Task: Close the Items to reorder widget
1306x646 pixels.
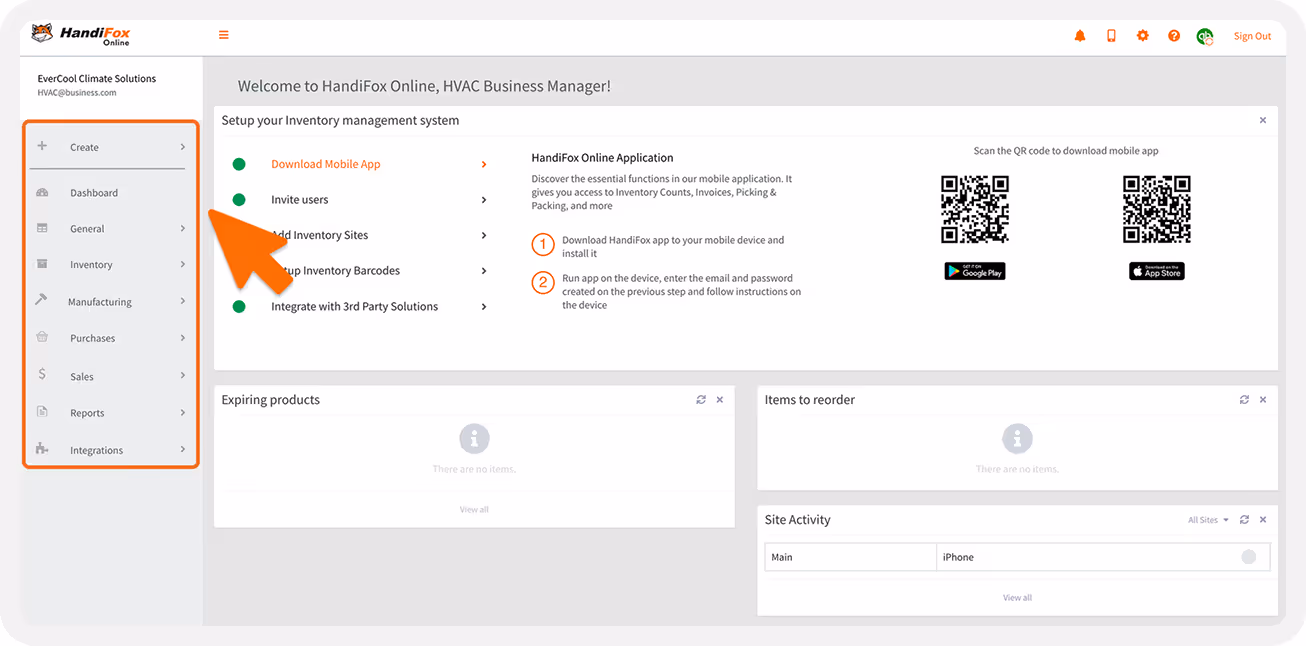Action: click(1263, 400)
